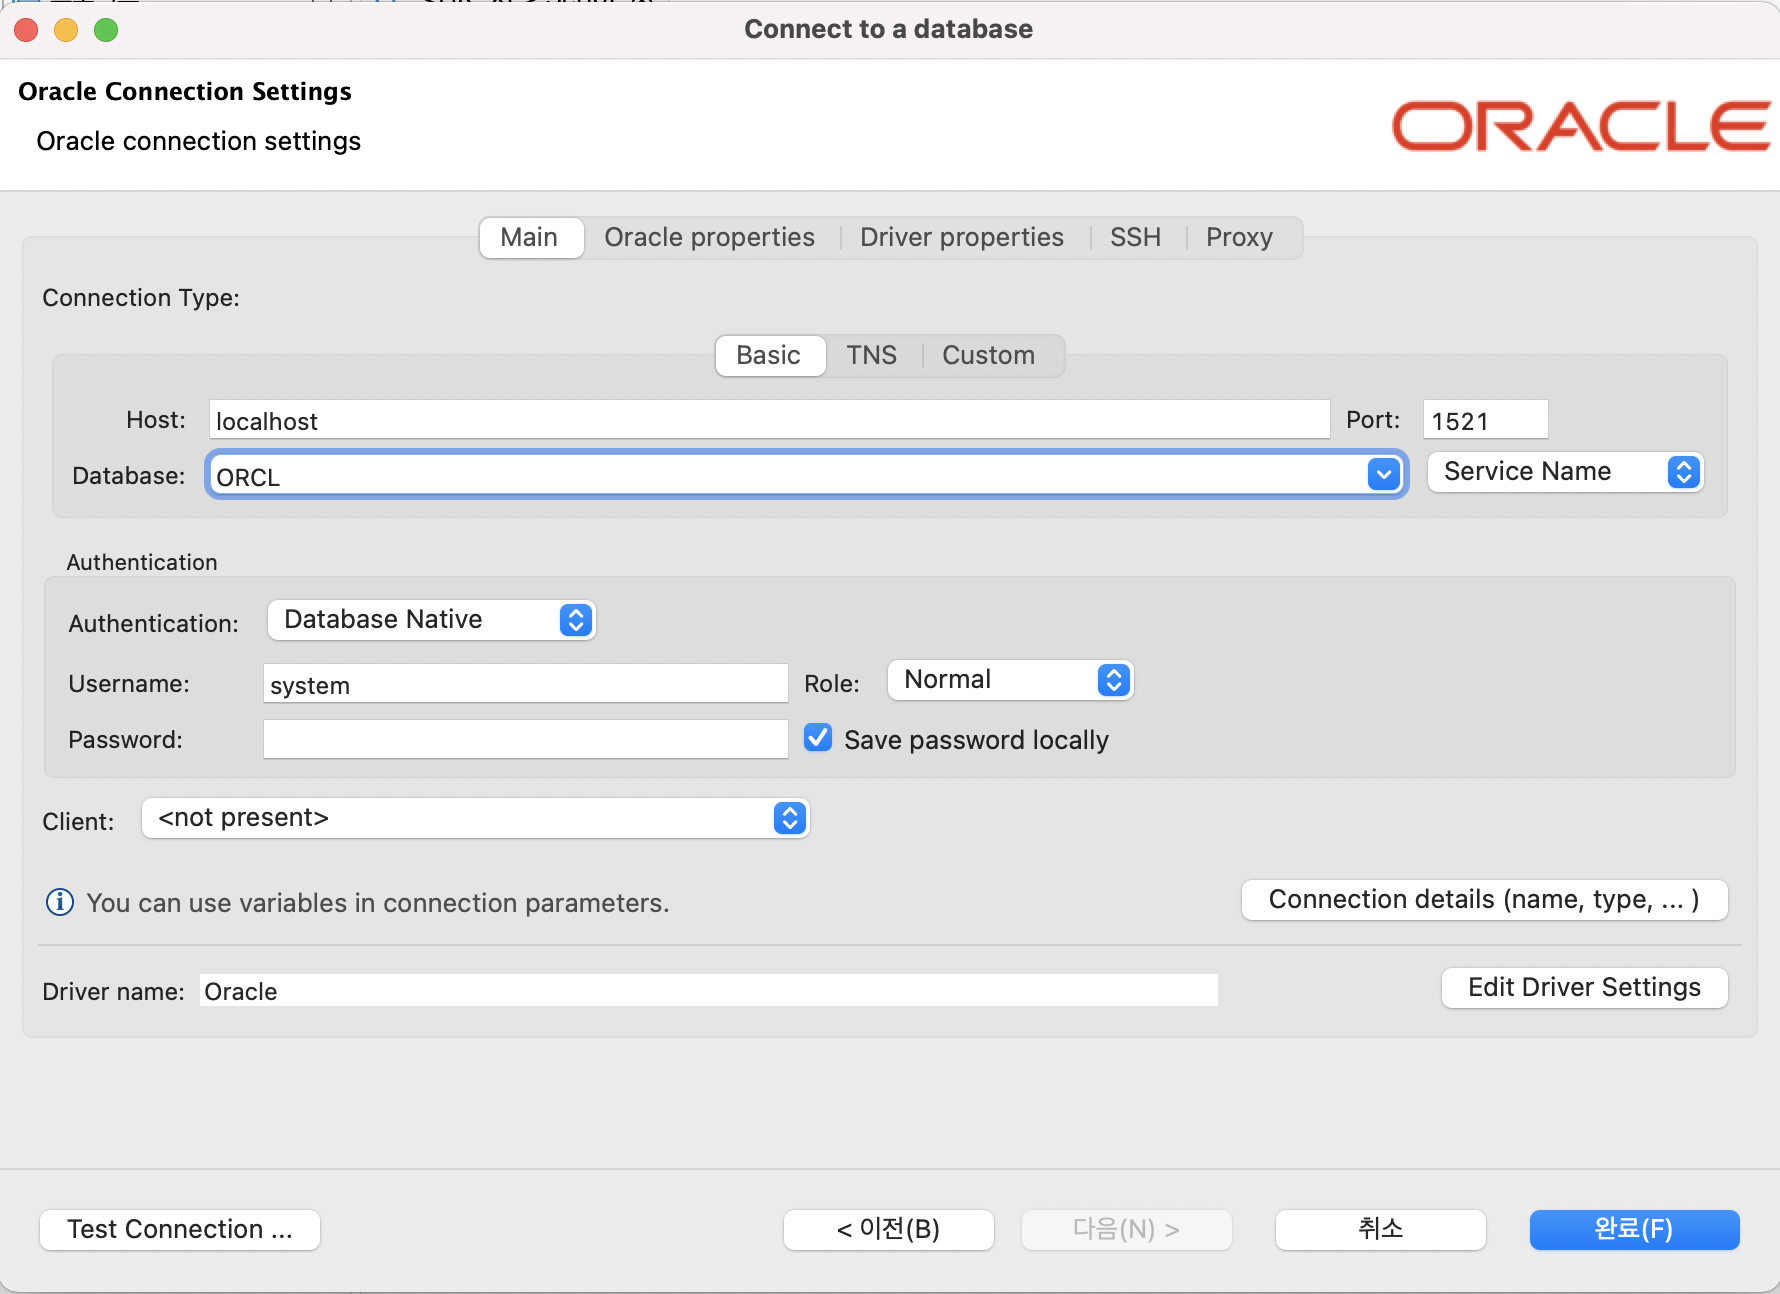Click the info icon beside variables hint
The image size is (1780, 1294).
(60, 902)
